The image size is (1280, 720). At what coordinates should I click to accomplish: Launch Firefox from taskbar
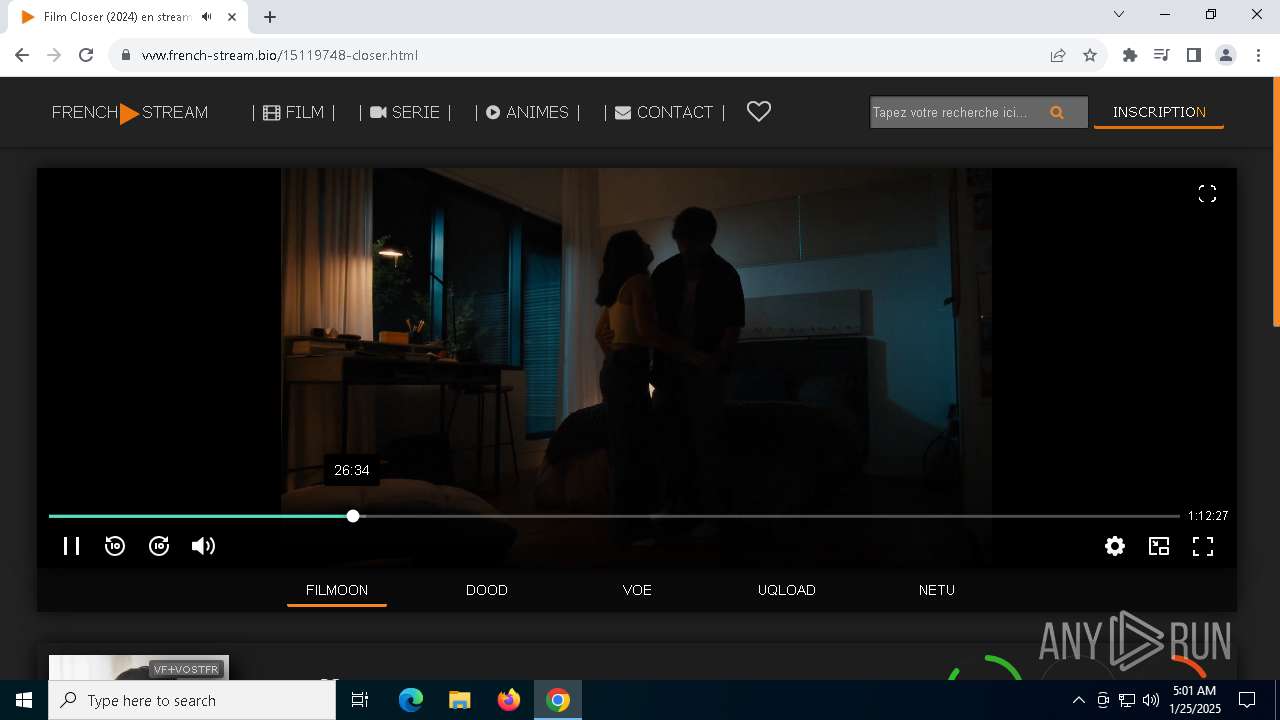tap(509, 700)
